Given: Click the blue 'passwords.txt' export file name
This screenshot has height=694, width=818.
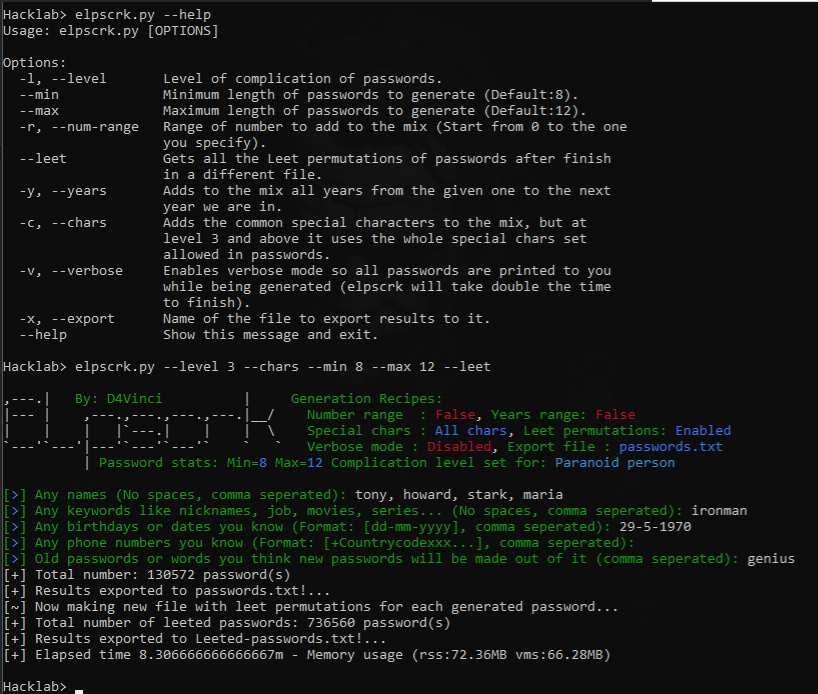Looking at the screenshot, I should coord(671,447).
